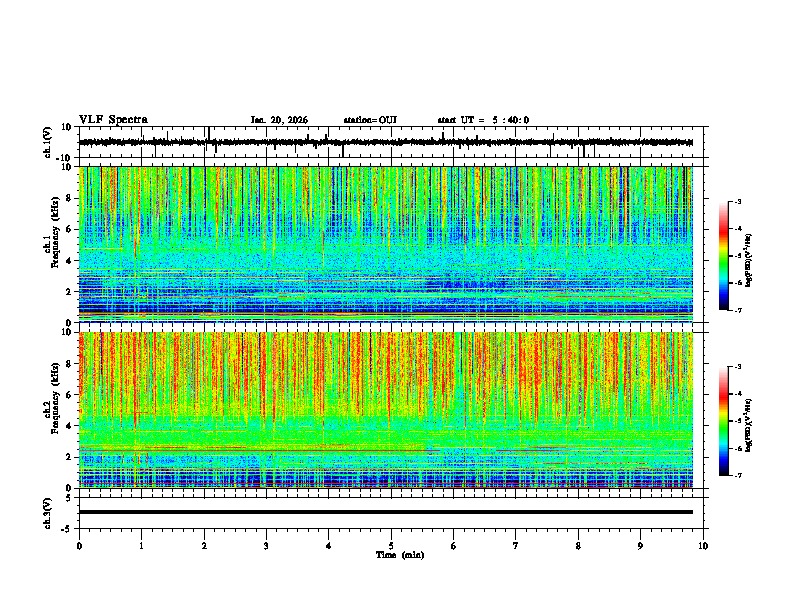Click the ch.1 spectrogram panel
The width and height of the screenshot is (792, 612).
(x=386, y=244)
